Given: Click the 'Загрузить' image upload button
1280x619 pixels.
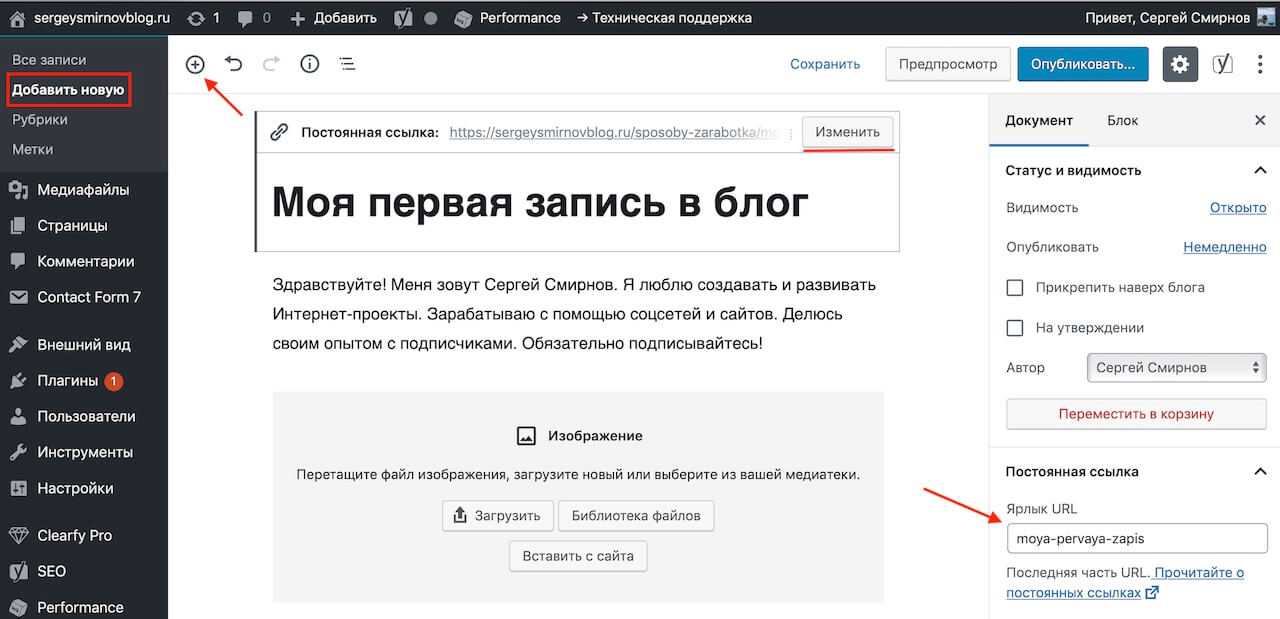Looking at the screenshot, I should (497, 516).
